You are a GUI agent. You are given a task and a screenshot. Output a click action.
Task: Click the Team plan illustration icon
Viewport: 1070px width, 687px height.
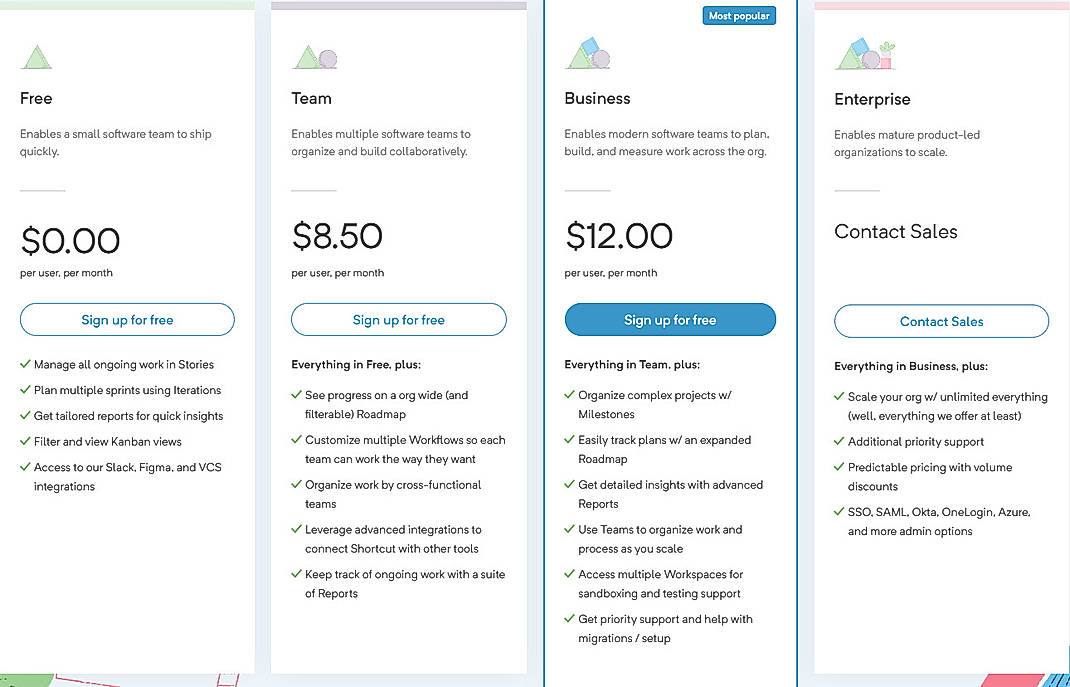coord(312,57)
